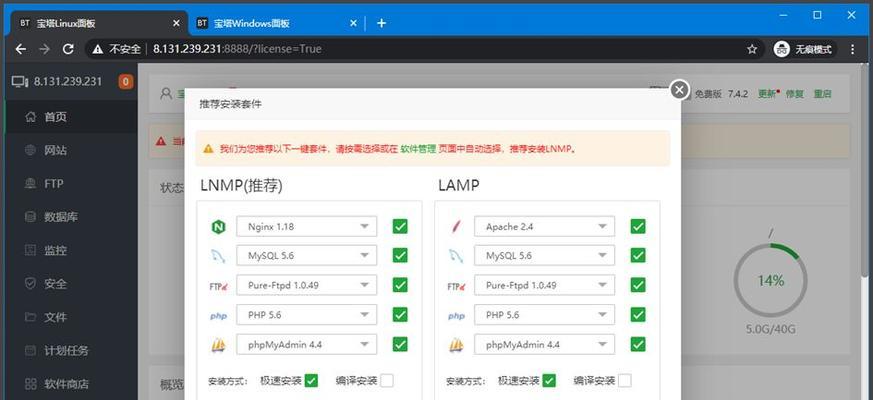This screenshot has width=873, height=400.
Task: Click the 软件管理 link in the notice
Action: (418, 149)
